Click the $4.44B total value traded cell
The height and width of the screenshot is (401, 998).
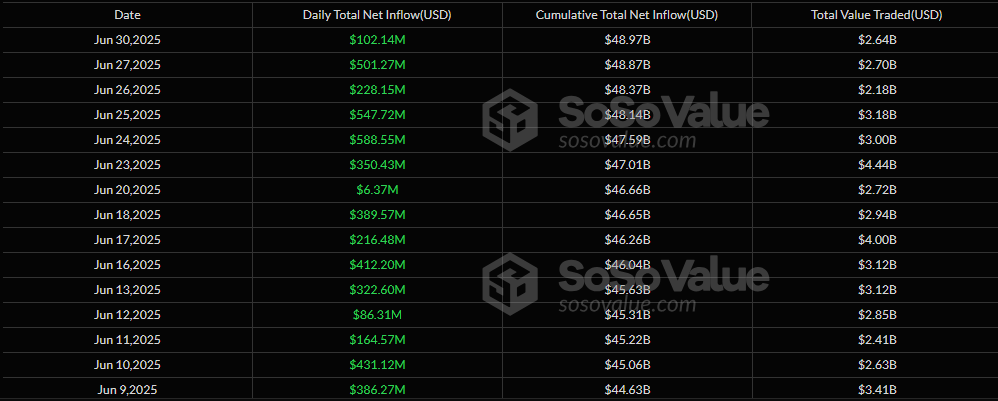874,165
